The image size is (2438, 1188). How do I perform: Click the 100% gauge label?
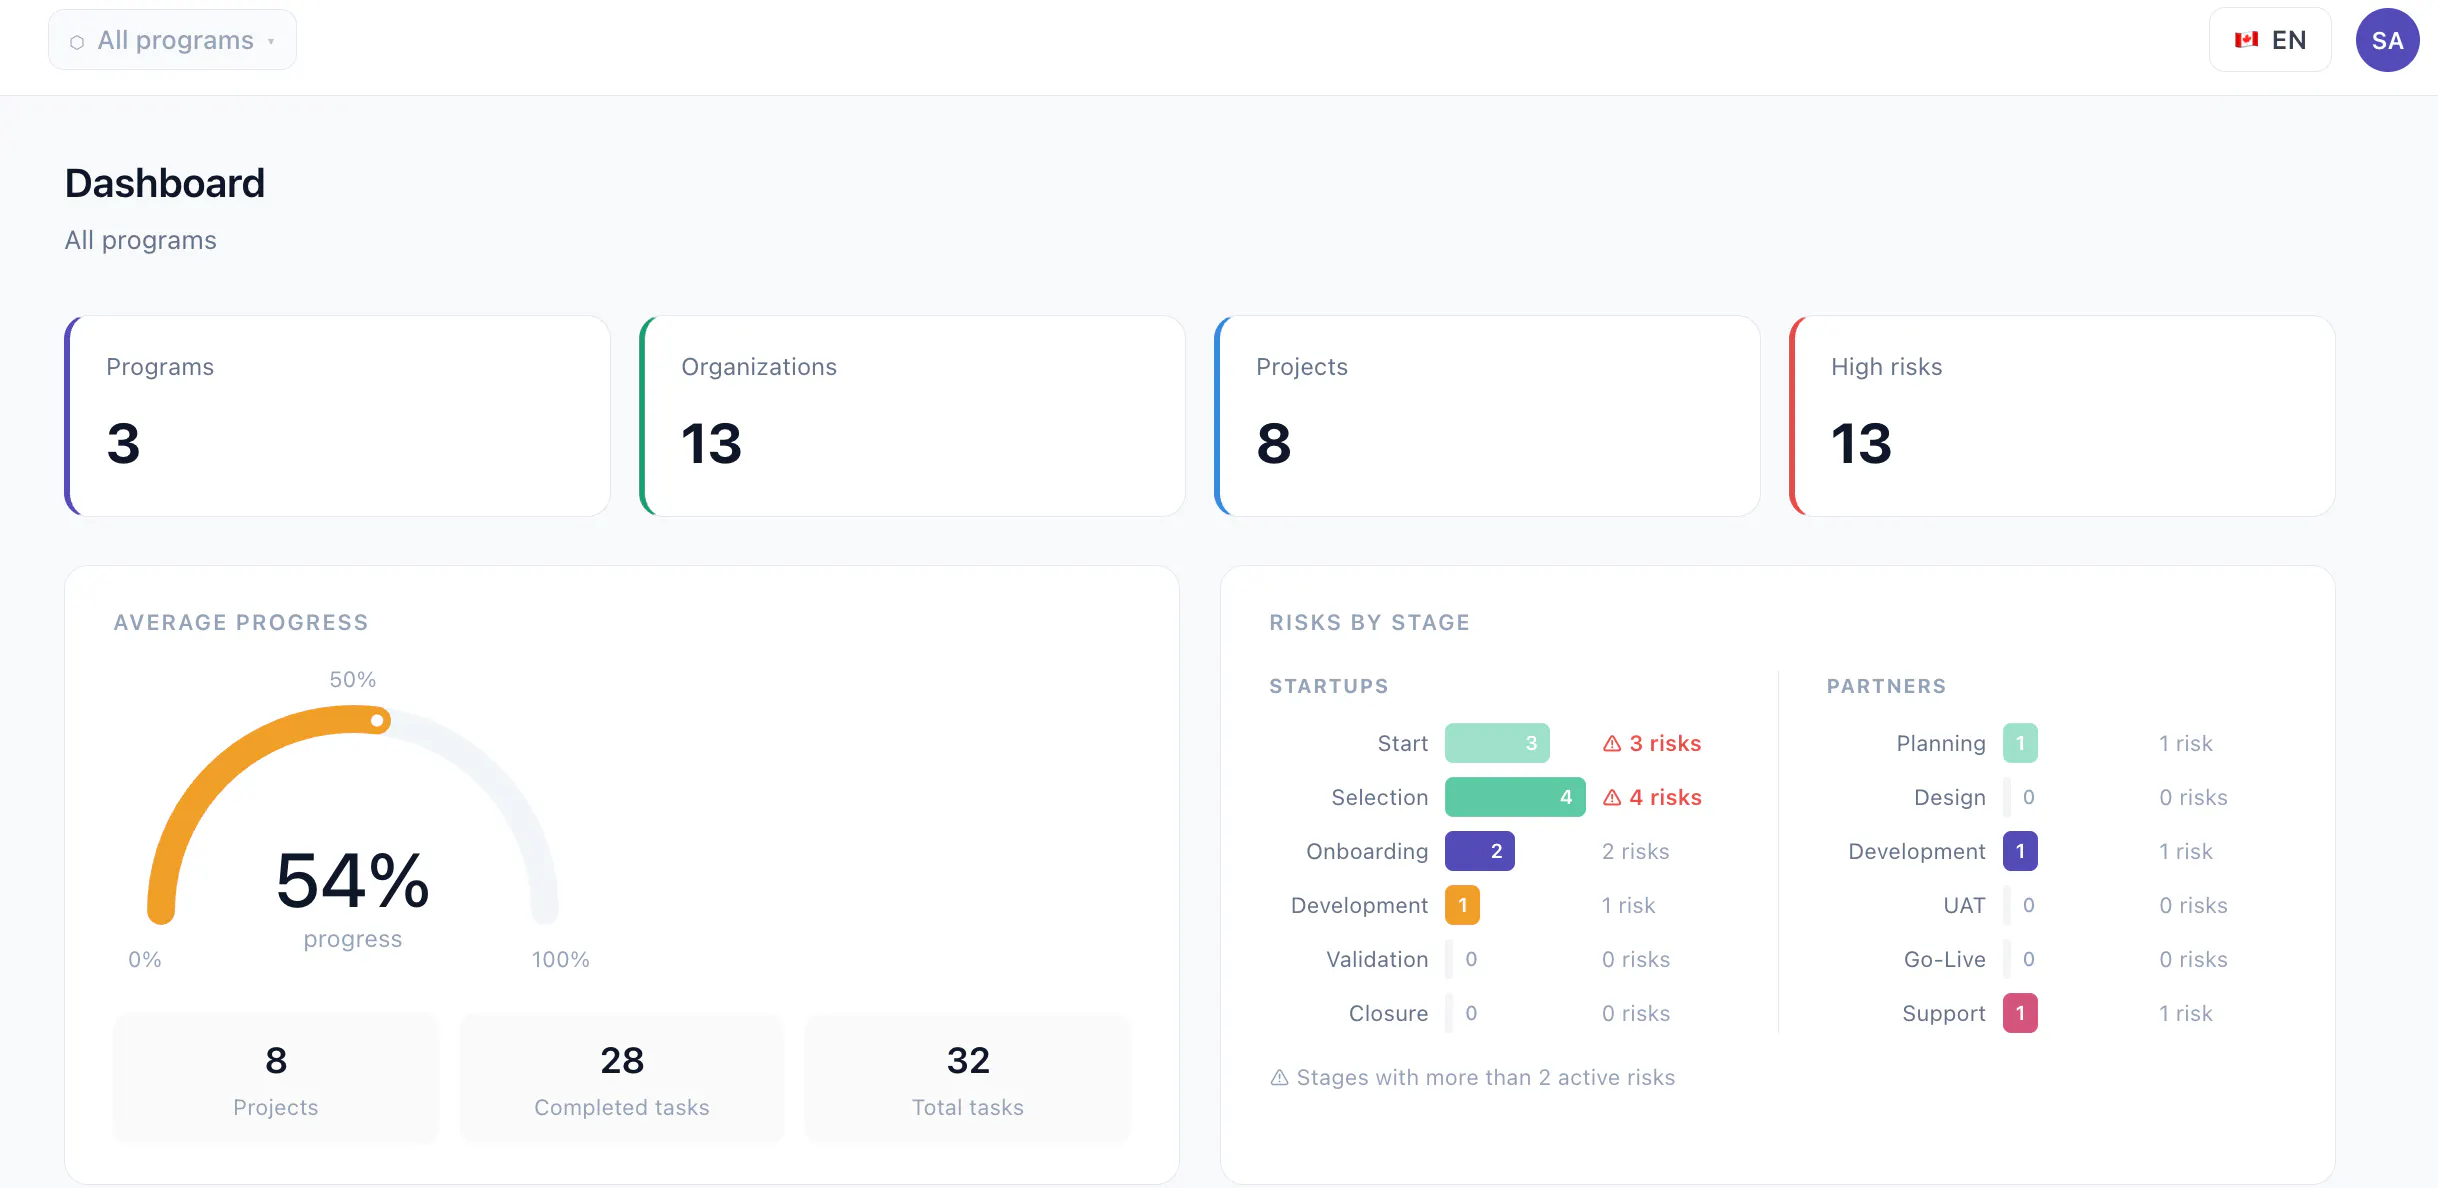[560, 959]
